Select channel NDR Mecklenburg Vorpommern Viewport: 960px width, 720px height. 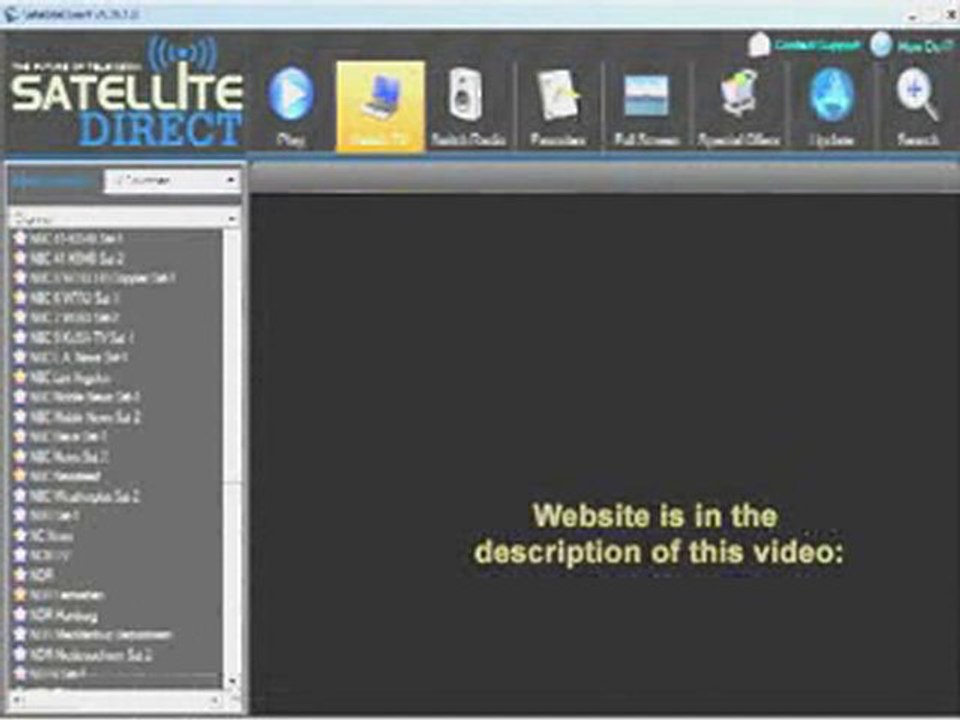click(x=101, y=634)
